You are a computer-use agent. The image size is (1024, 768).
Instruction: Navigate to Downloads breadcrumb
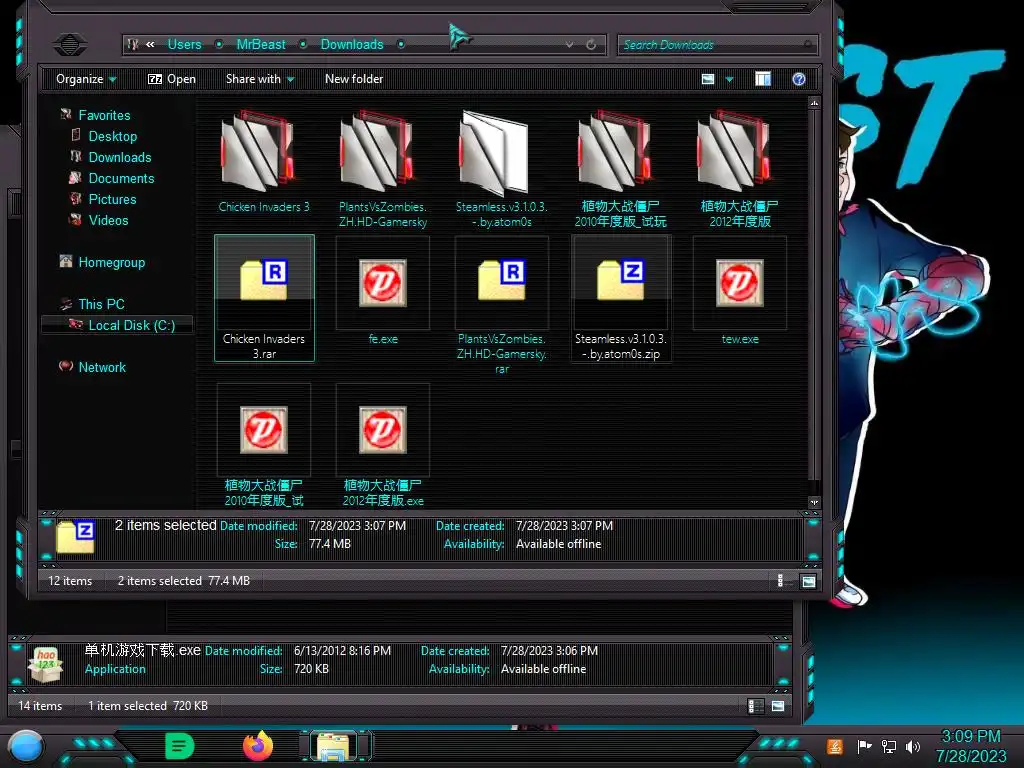[352, 44]
